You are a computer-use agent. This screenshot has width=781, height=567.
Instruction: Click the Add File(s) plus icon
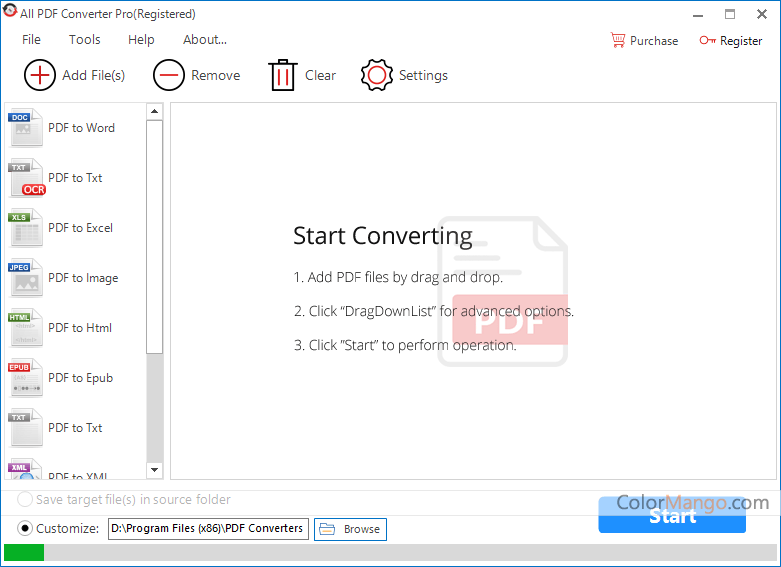pos(40,75)
